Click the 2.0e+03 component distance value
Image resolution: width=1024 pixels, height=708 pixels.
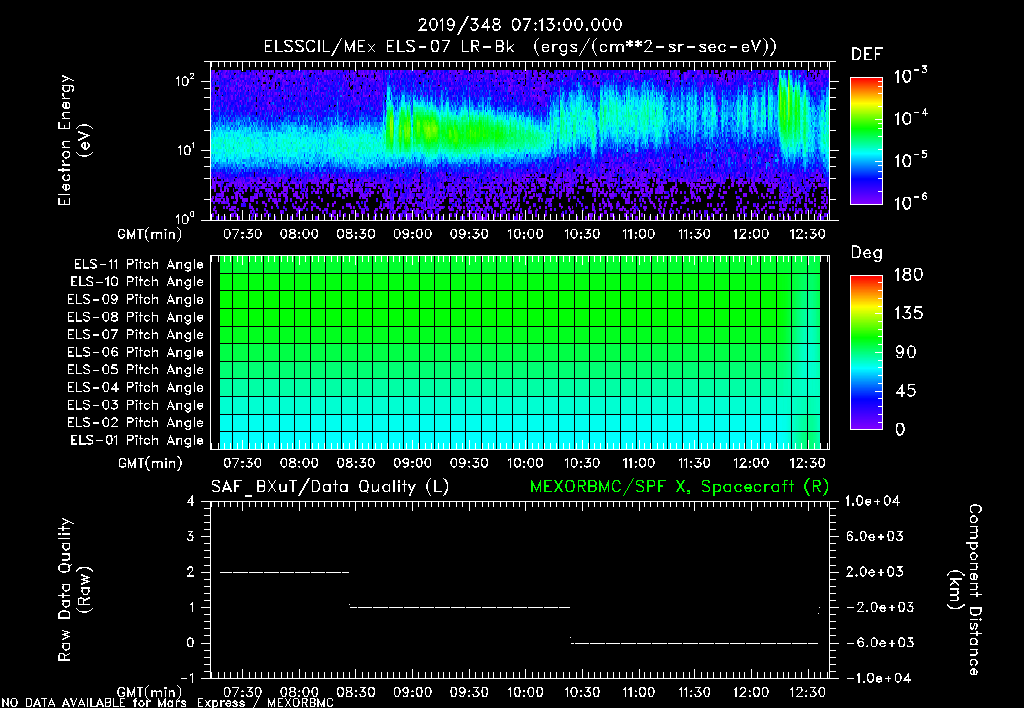coord(875,572)
